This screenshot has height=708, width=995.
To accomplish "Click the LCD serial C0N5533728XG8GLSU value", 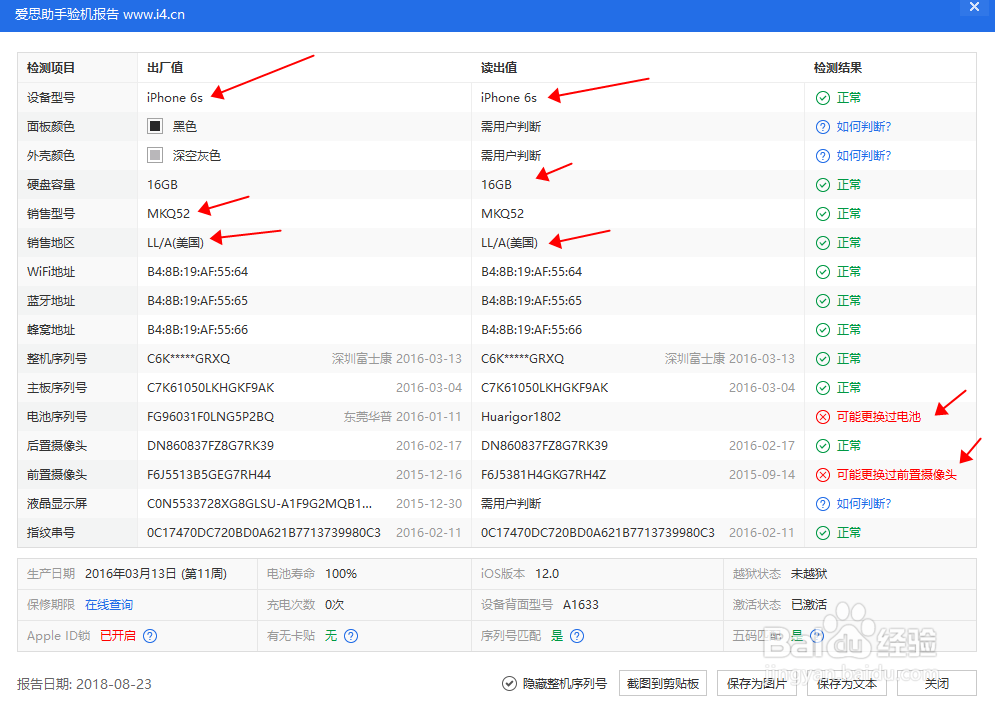I will point(260,504).
